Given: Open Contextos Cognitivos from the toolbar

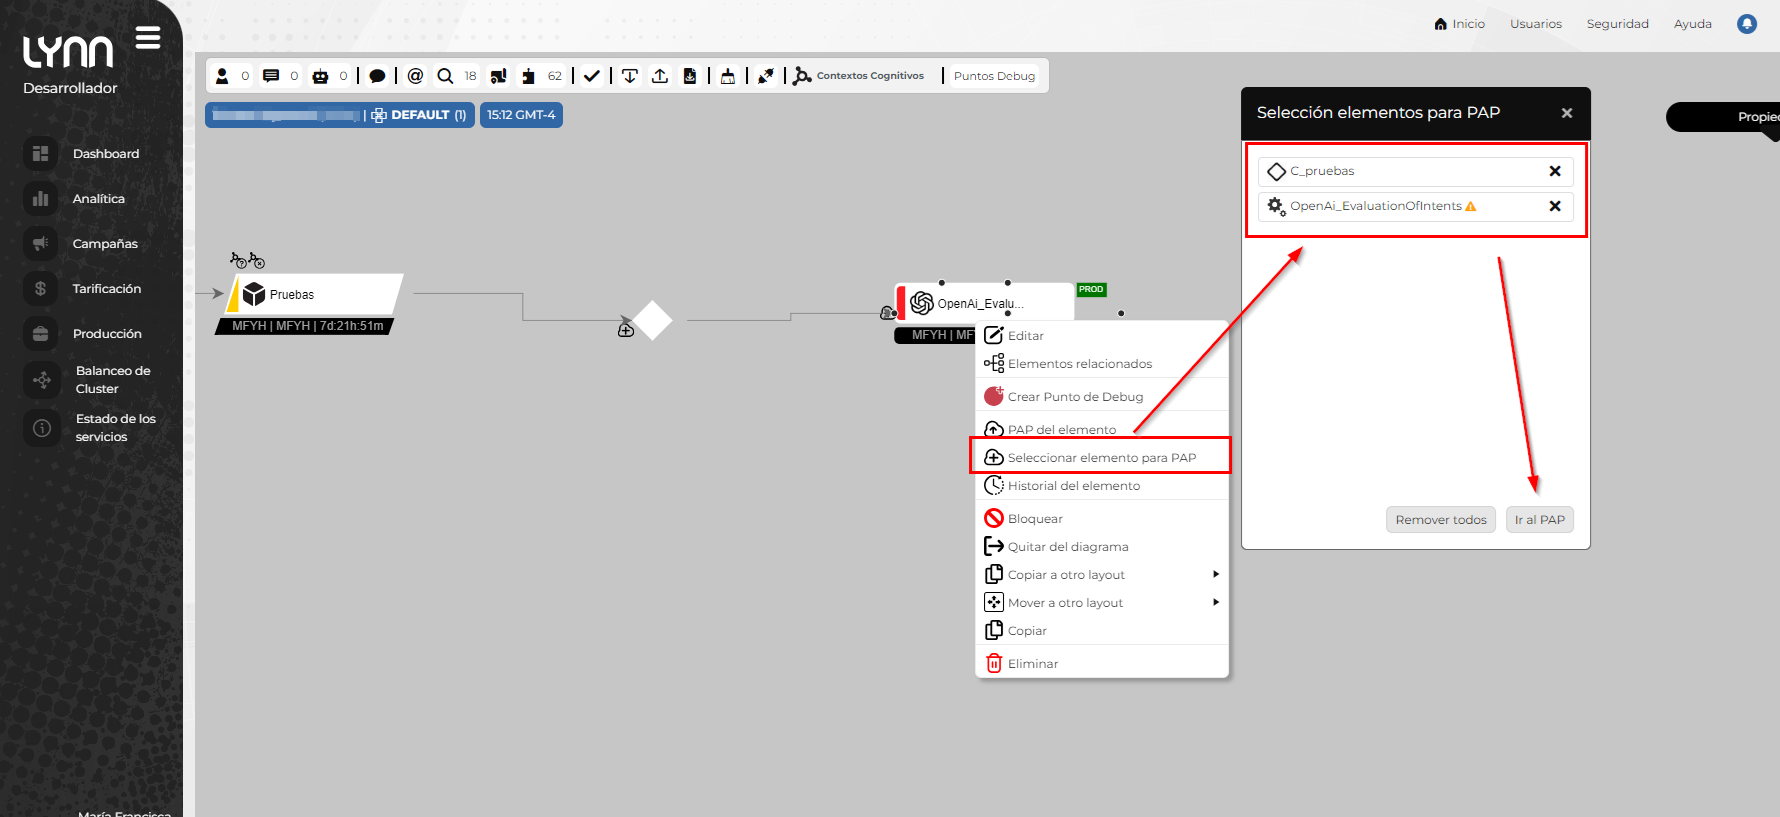Looking at the screenshot, I should point(859,76).
